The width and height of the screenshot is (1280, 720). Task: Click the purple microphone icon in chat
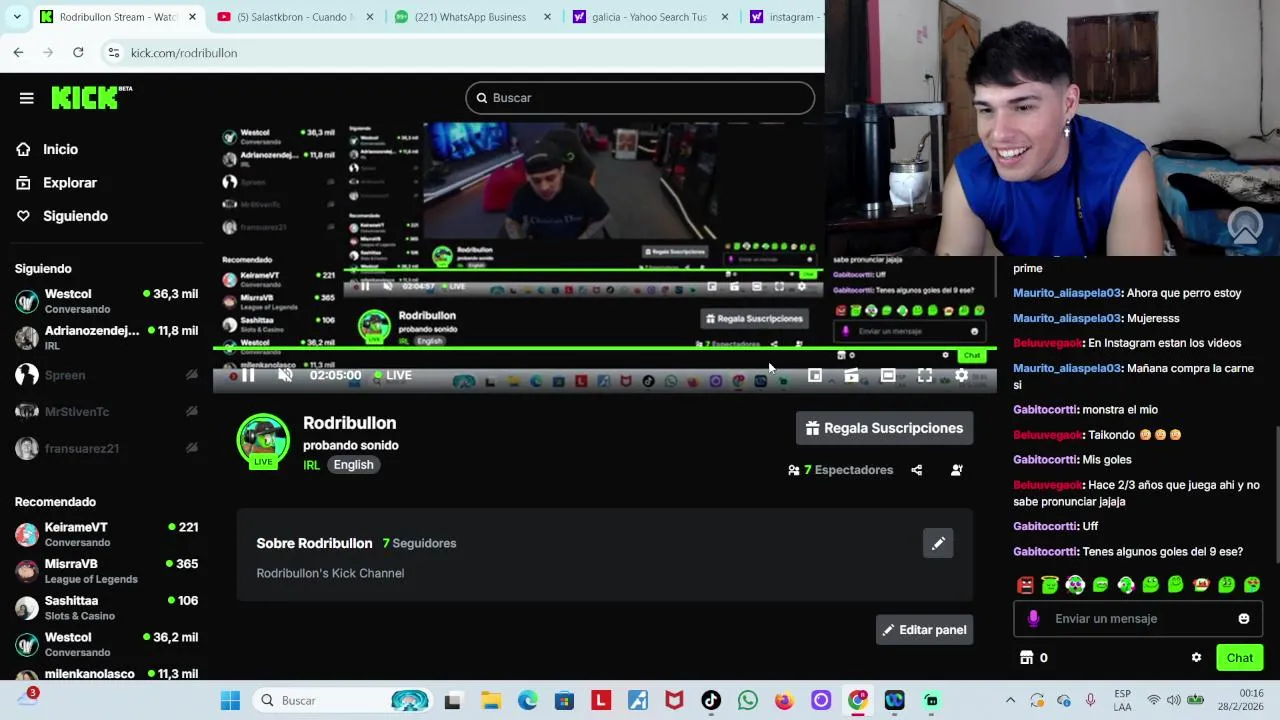click(1033, 619)
